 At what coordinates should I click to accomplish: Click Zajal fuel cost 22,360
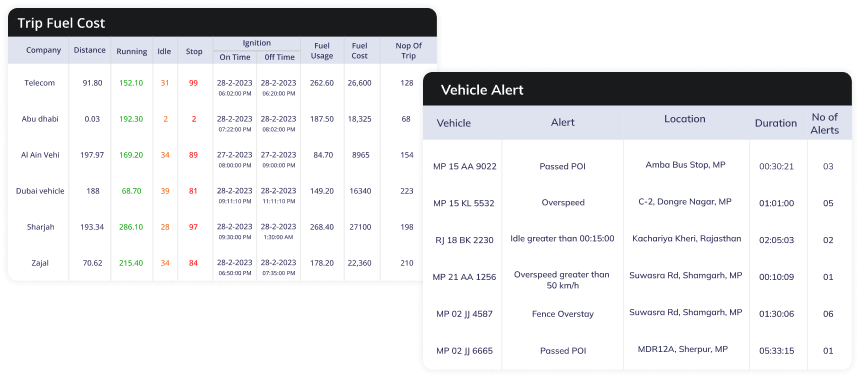(x=360, y=263)
